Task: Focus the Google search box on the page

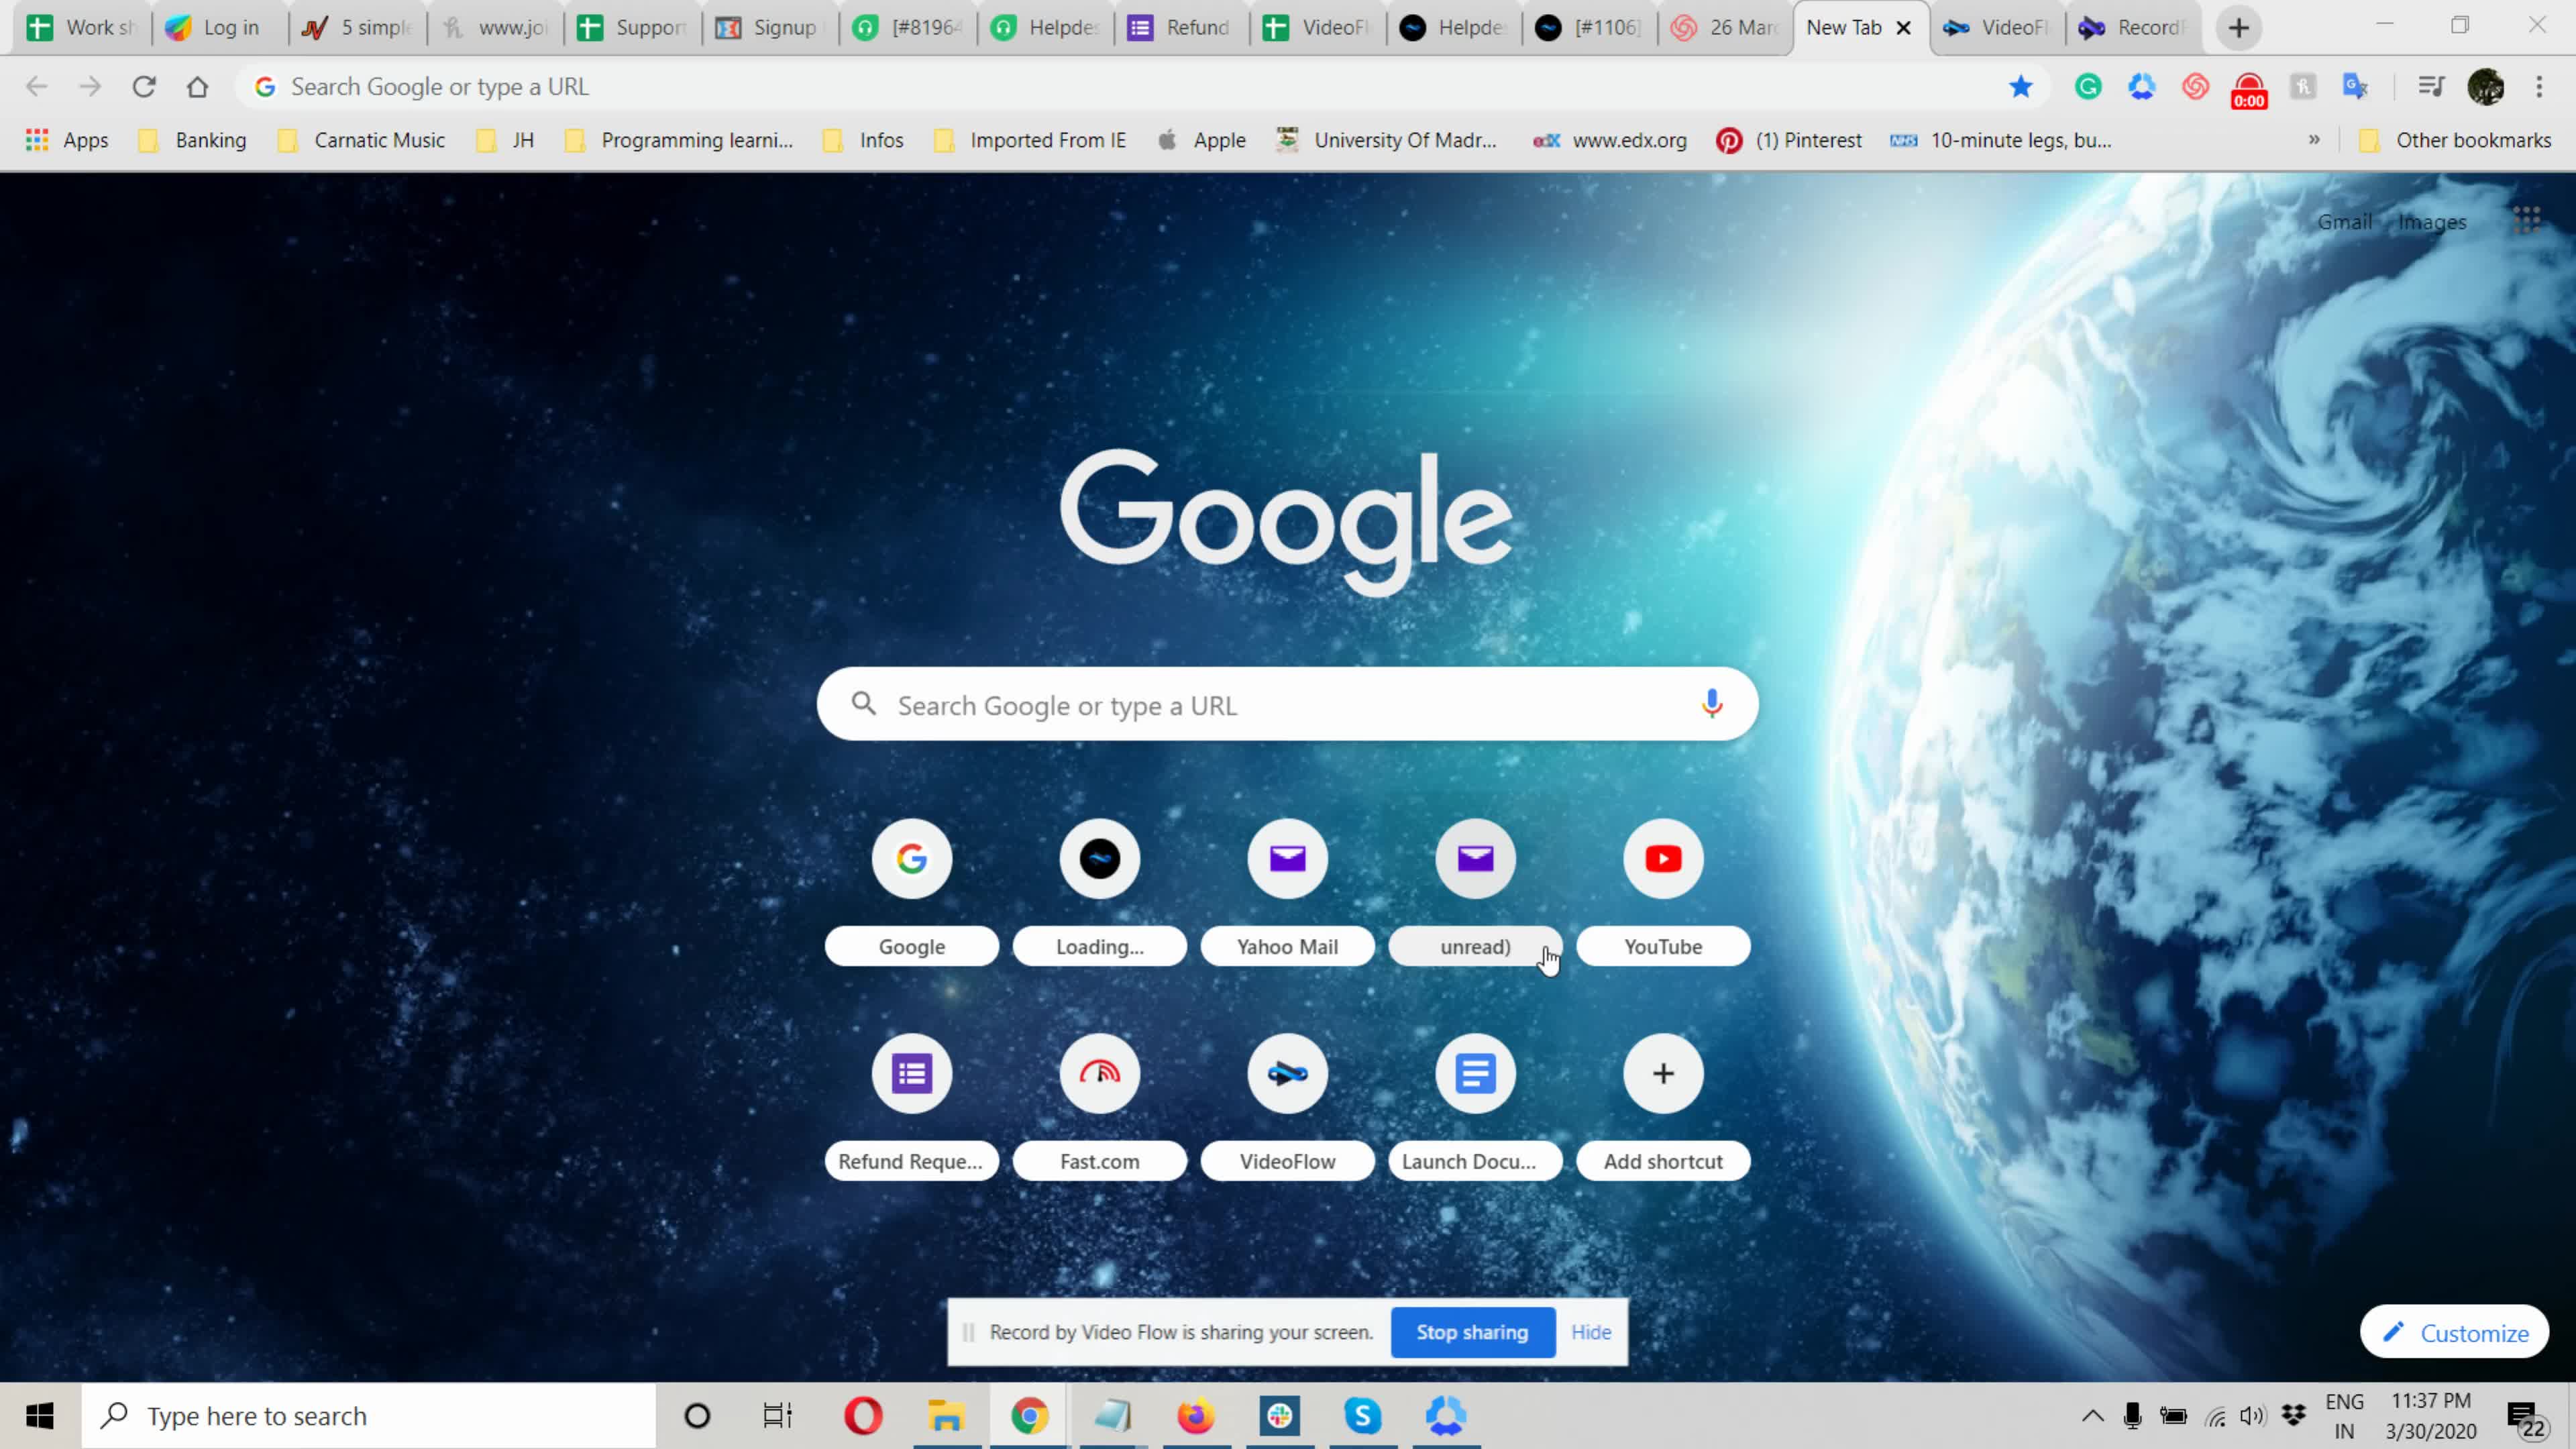Action: (1287, 704)
